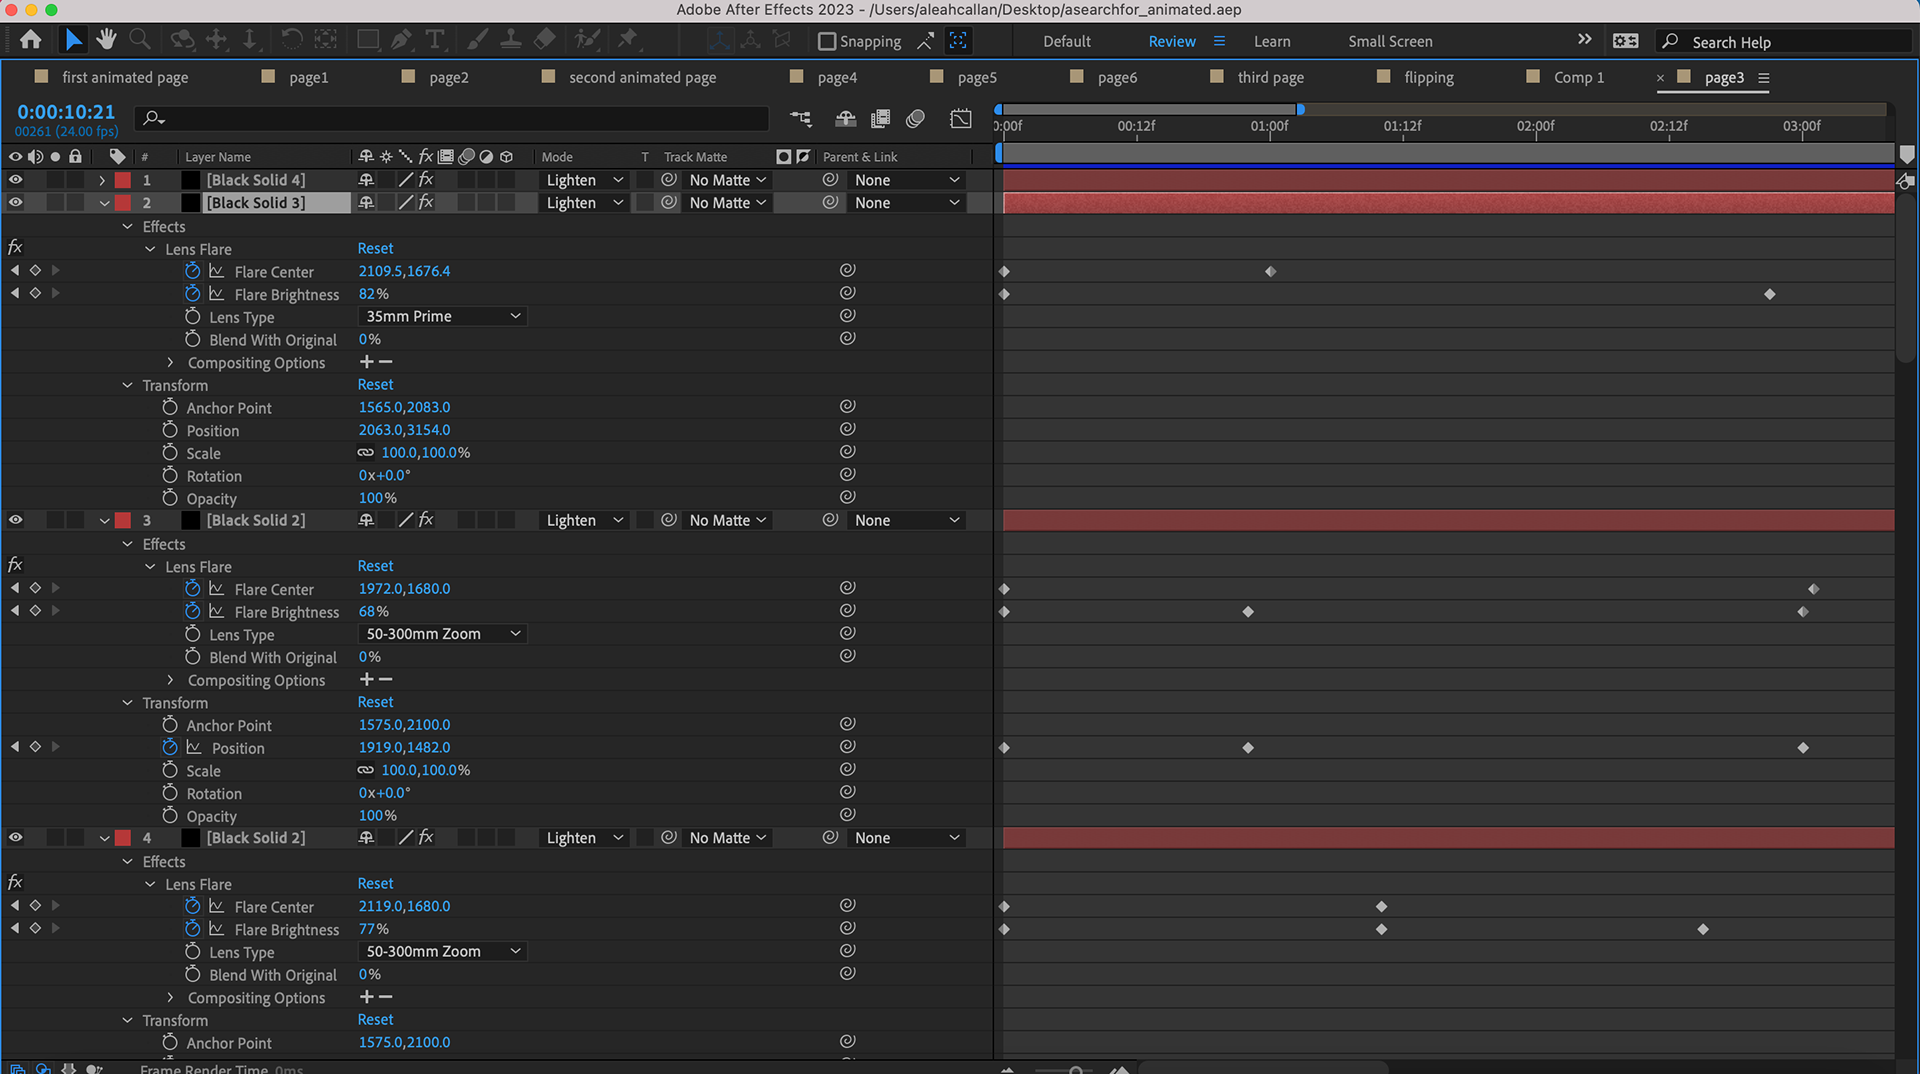Add layer 2 Compositing Options plus button
Viewport: 1920px width, 1074px height.
coord(366,361)
